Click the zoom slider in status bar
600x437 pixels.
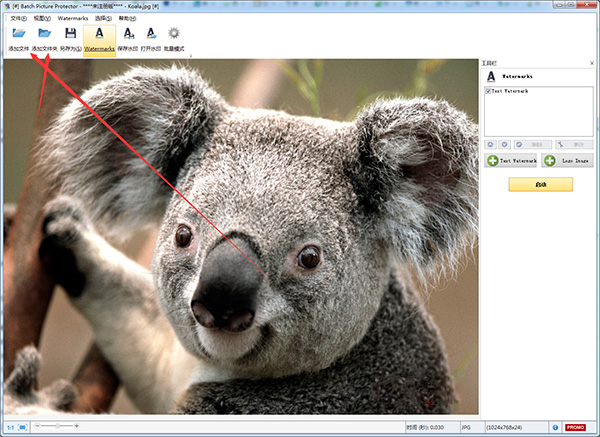pos(56,427)
